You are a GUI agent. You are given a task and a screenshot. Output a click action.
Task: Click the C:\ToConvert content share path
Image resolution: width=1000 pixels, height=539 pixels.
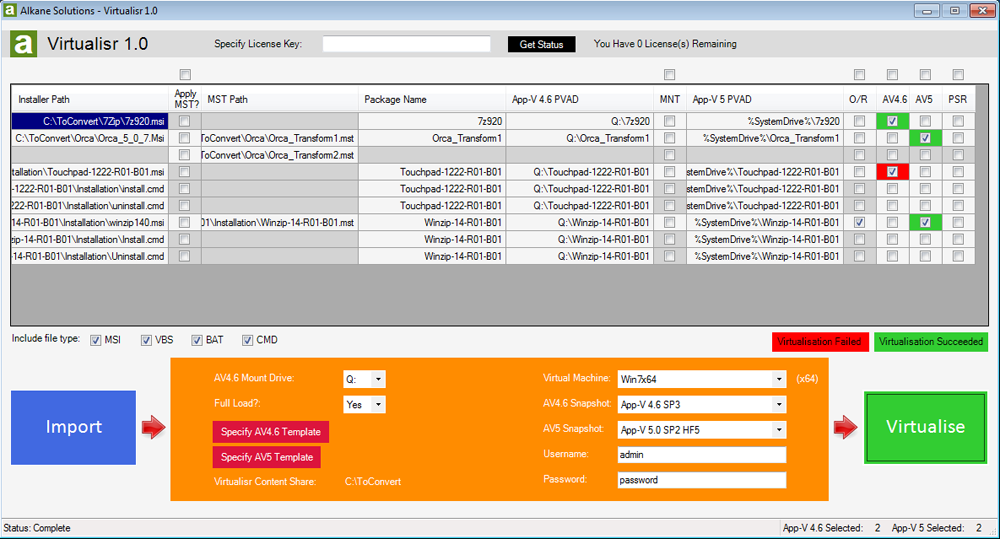(x=373, y=482)
